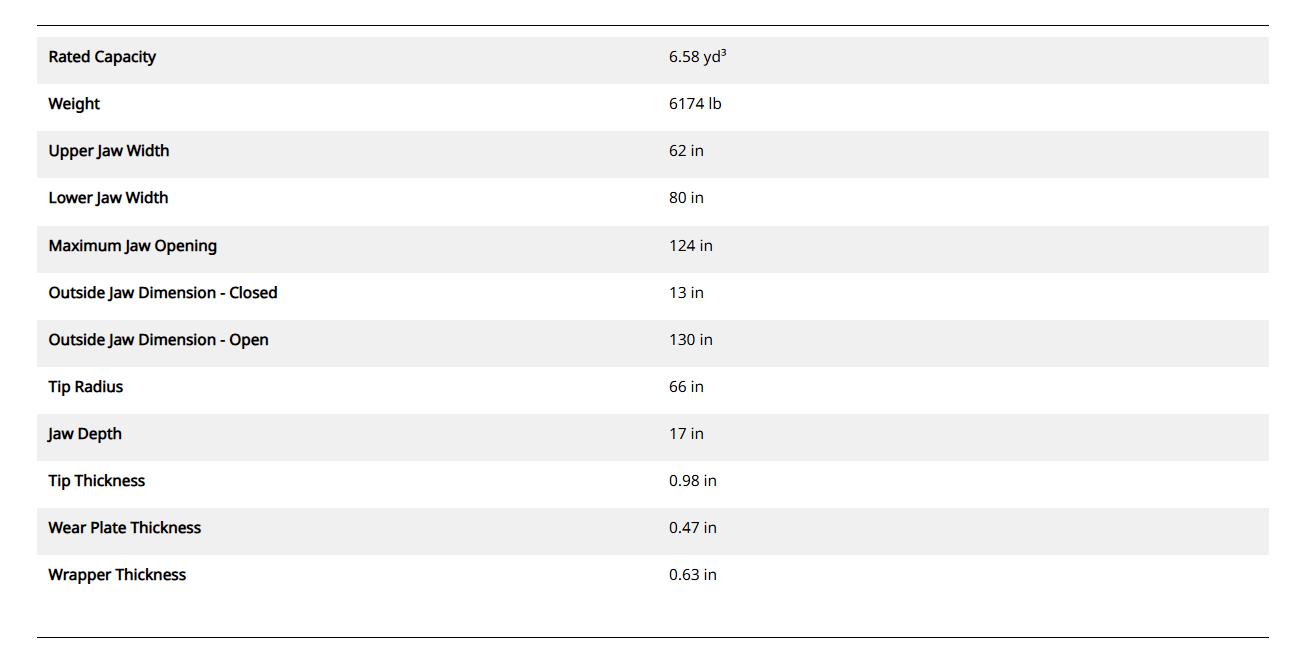Select the 62 in value
The image size is (1308, 667).
coord(686,151)
